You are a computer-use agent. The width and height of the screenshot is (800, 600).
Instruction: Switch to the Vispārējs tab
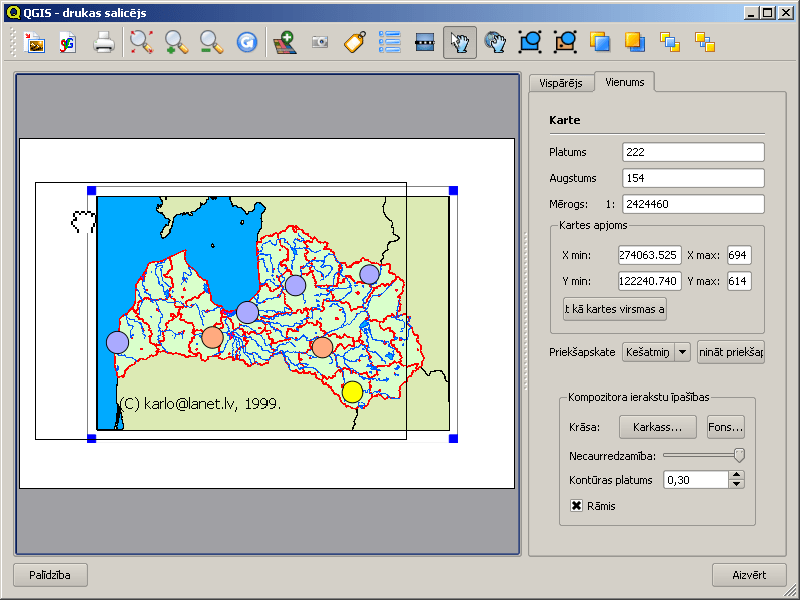tap(561, 83)
